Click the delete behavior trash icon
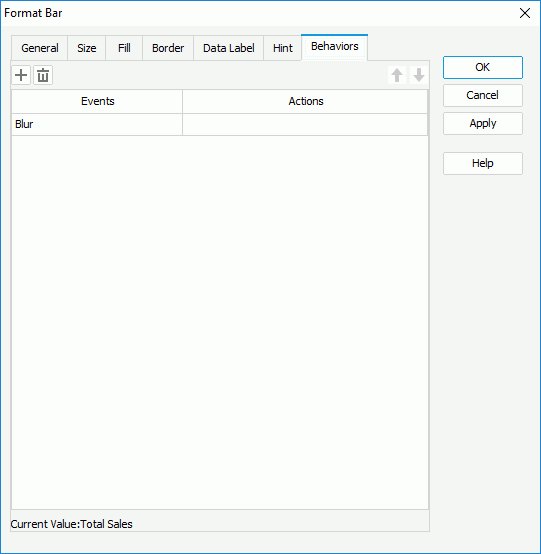The width and height of the screenshot is (541, 554). pyautogui.click(x=43, y=75)
